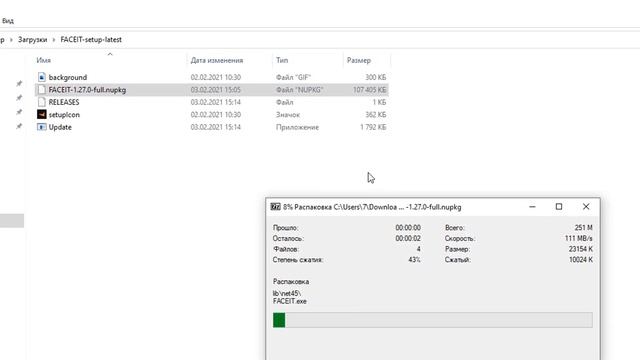Click the Update application icon
Screen dimensions: 640x360
click(x=42, y=127)
